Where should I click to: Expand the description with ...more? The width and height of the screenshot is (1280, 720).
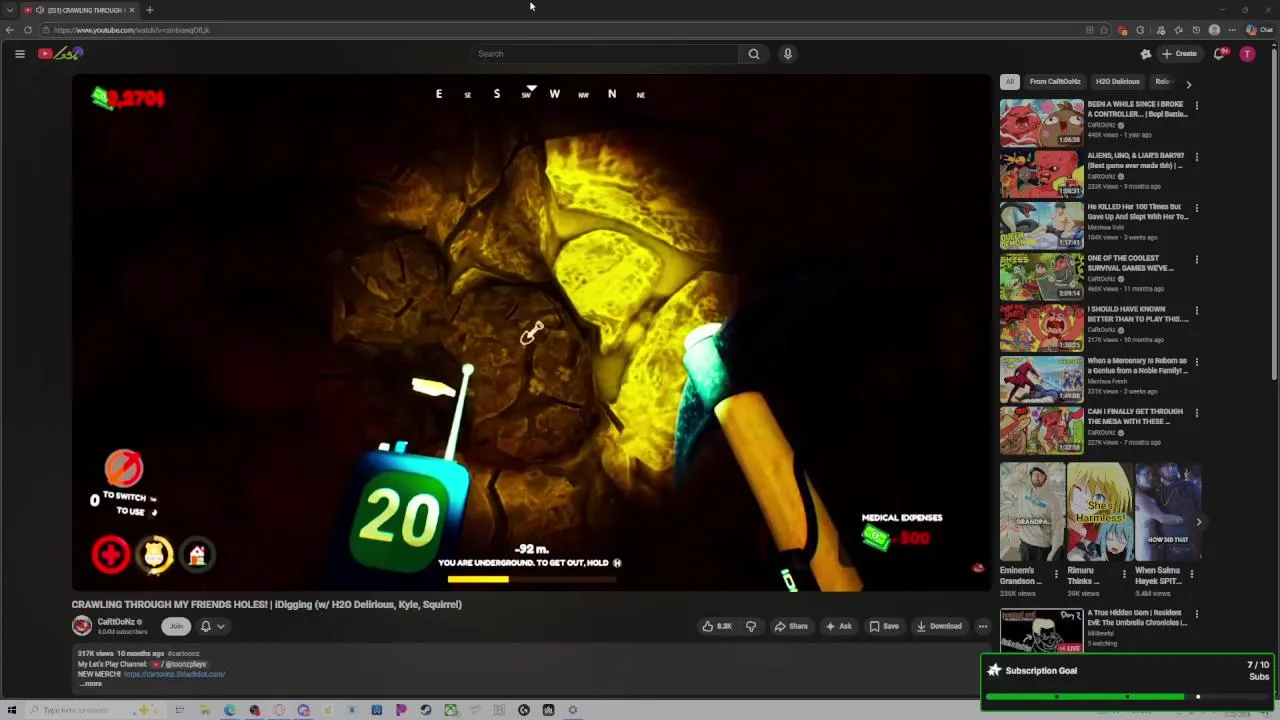click(x=91, y=684)
